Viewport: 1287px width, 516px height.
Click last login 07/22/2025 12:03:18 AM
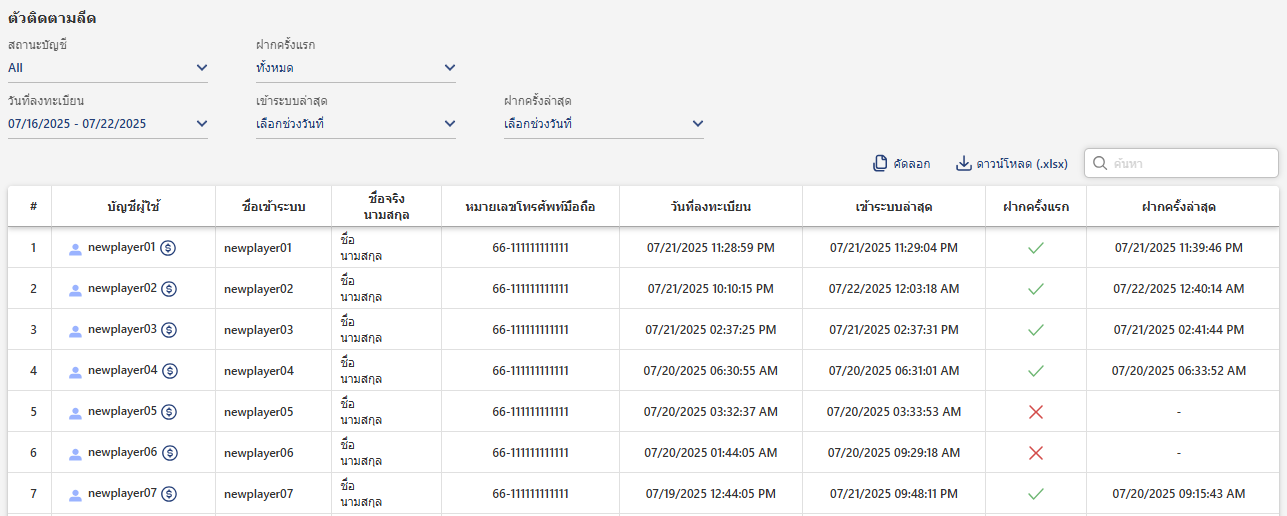894,289
